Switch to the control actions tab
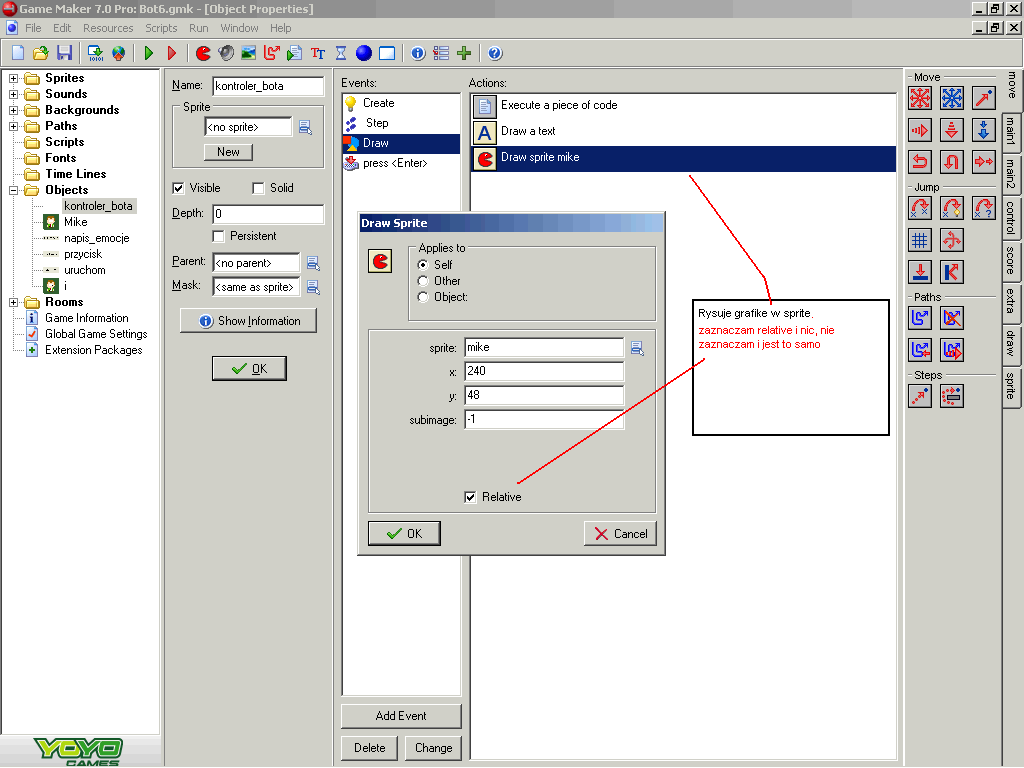This screenshot has height=768, width=1024. (1011, 217)
